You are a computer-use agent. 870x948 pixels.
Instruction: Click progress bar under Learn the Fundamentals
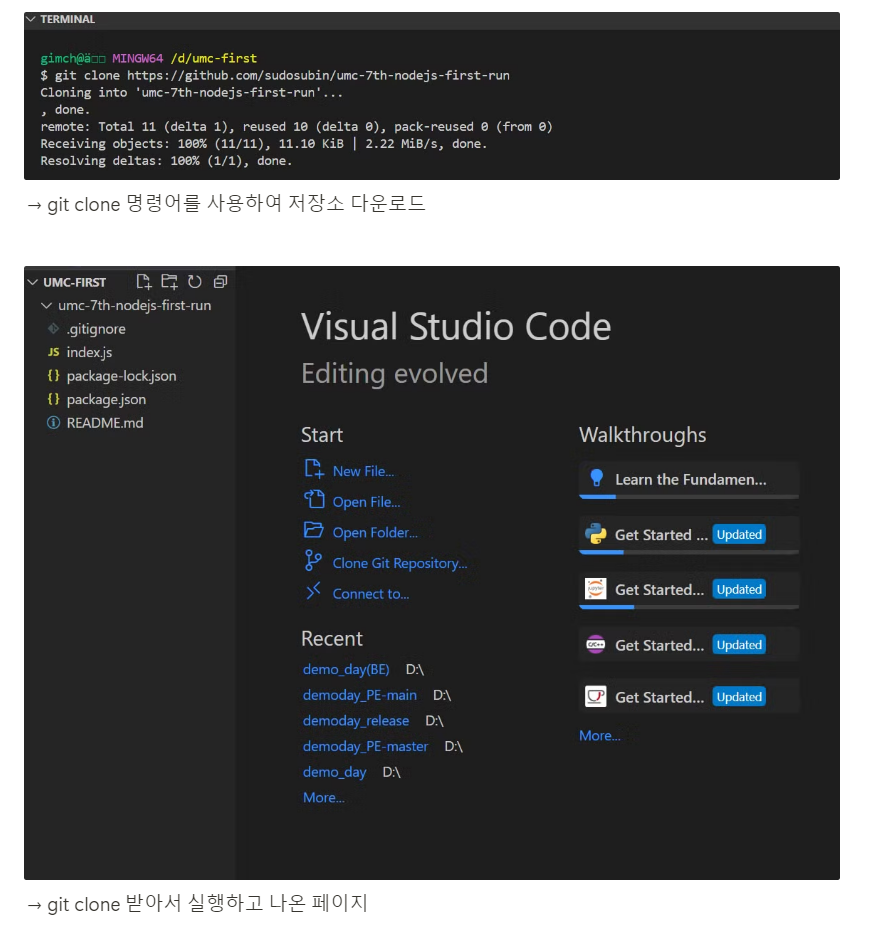tap(689, 497)
